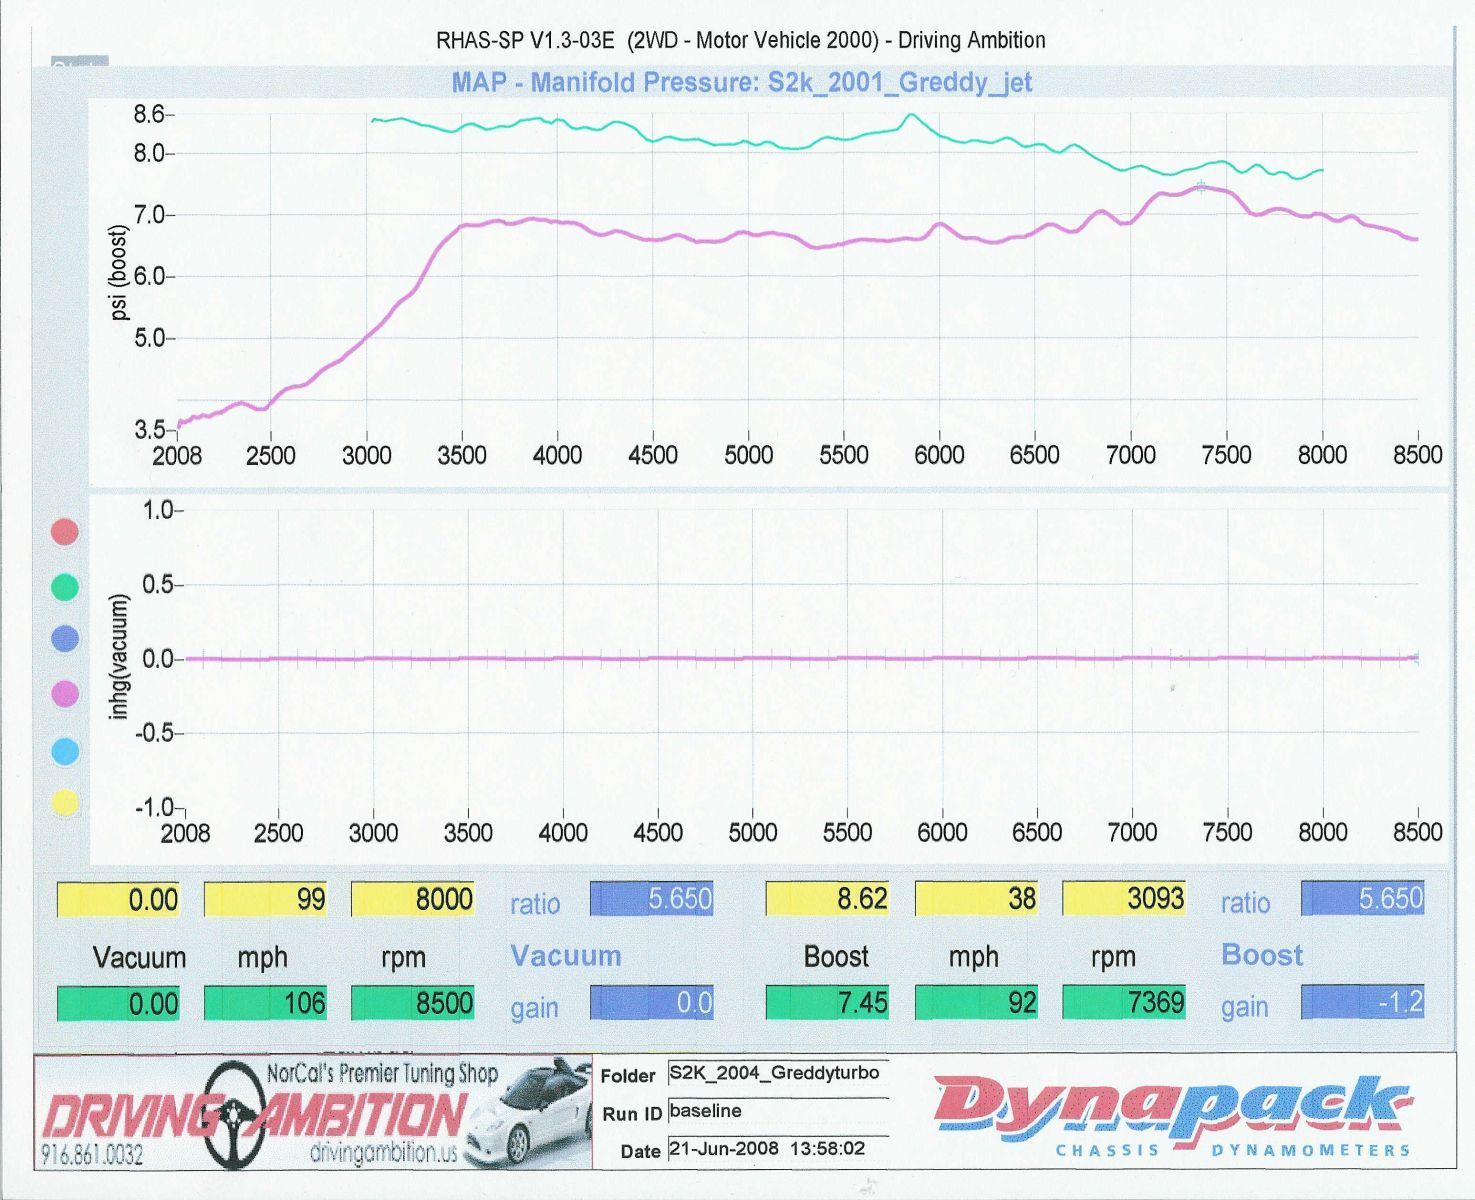1475x1200 pixels.
Task: Click the Folder field S2K_2004_Greddyturbo
Action: click(776, 1073)
